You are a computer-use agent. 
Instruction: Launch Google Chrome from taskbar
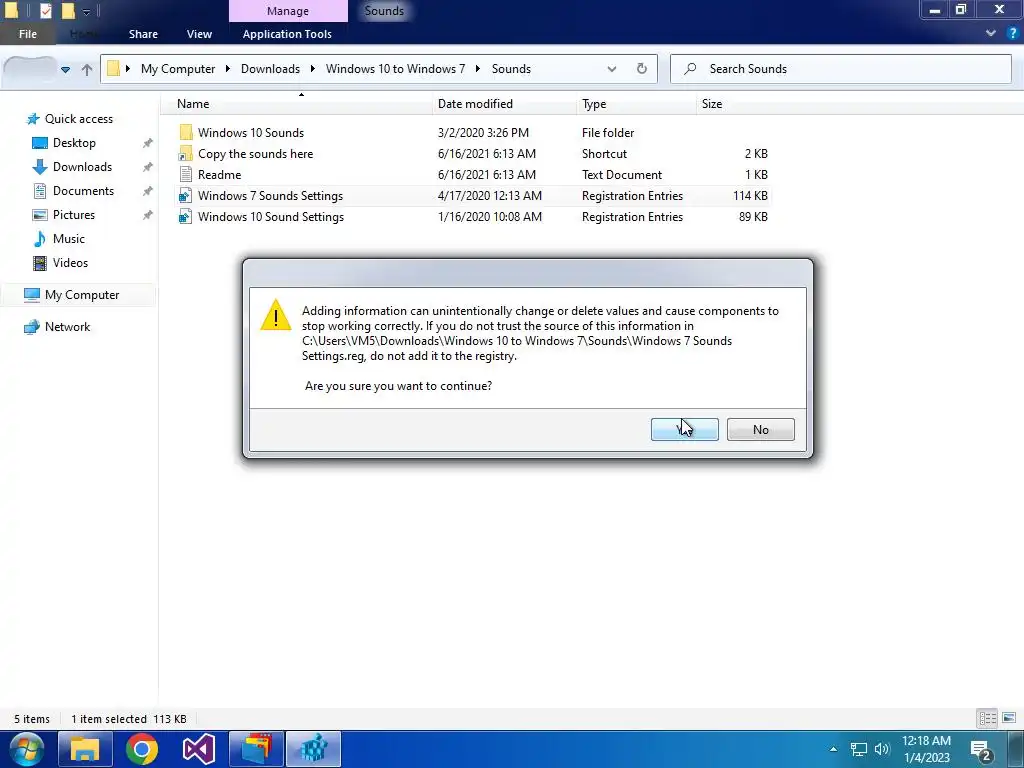pyautogui.click(x=142, y=749)
